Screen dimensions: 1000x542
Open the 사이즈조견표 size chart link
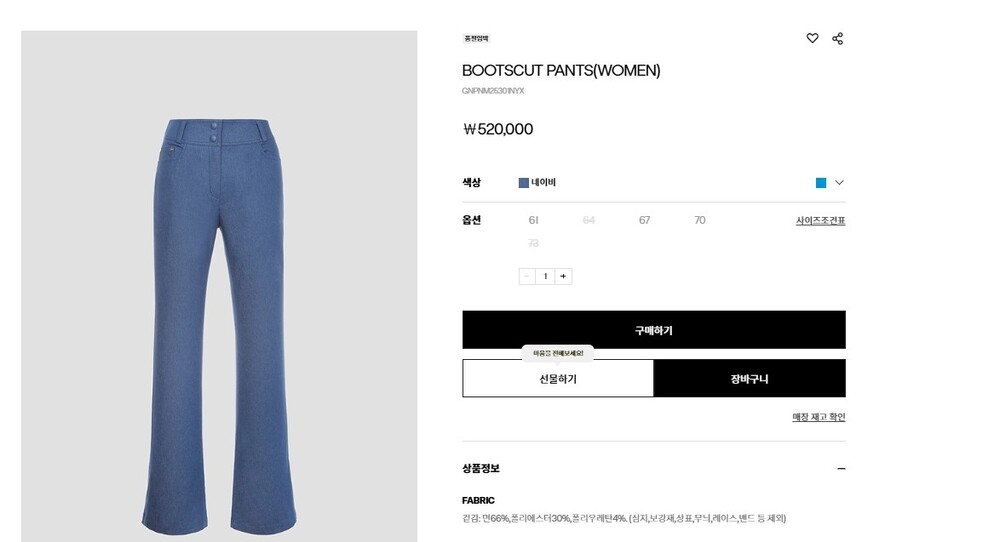click(820, 221)
